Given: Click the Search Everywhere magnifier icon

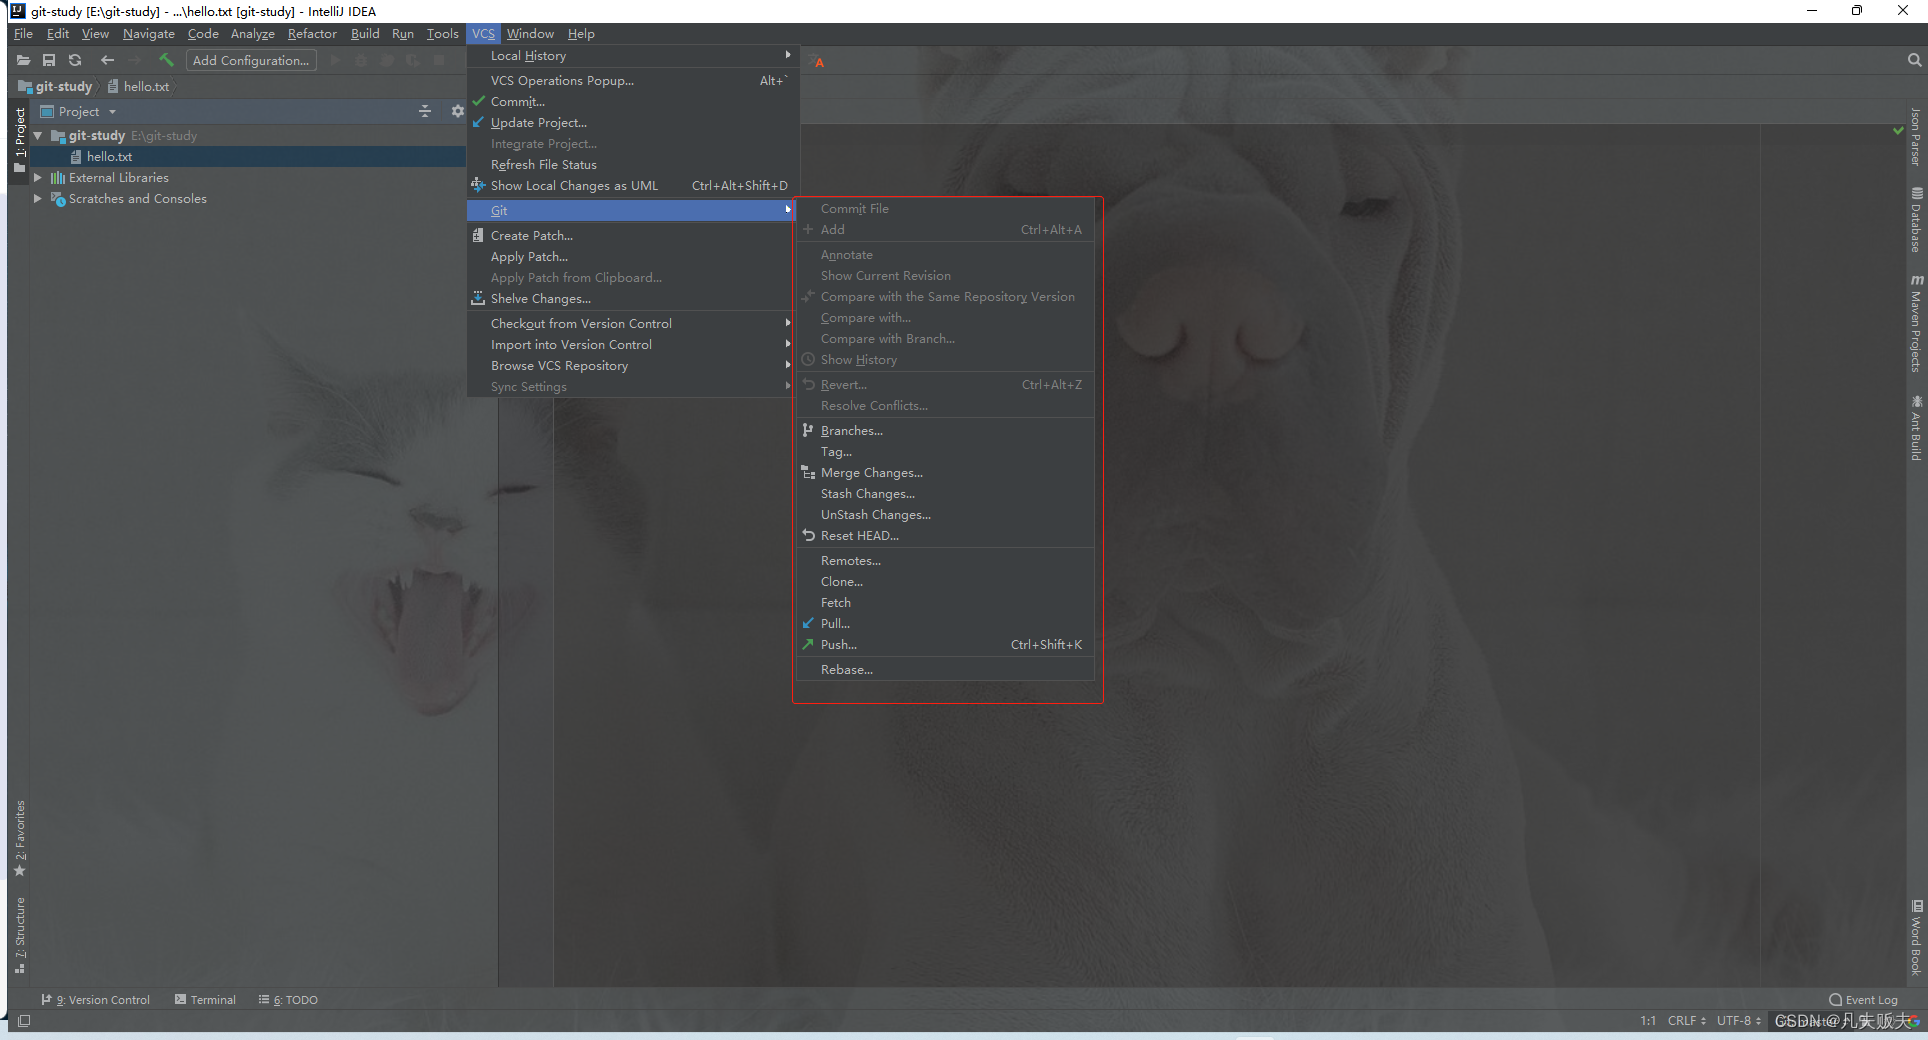Looking at the screenshot, I should point(1914,60).
